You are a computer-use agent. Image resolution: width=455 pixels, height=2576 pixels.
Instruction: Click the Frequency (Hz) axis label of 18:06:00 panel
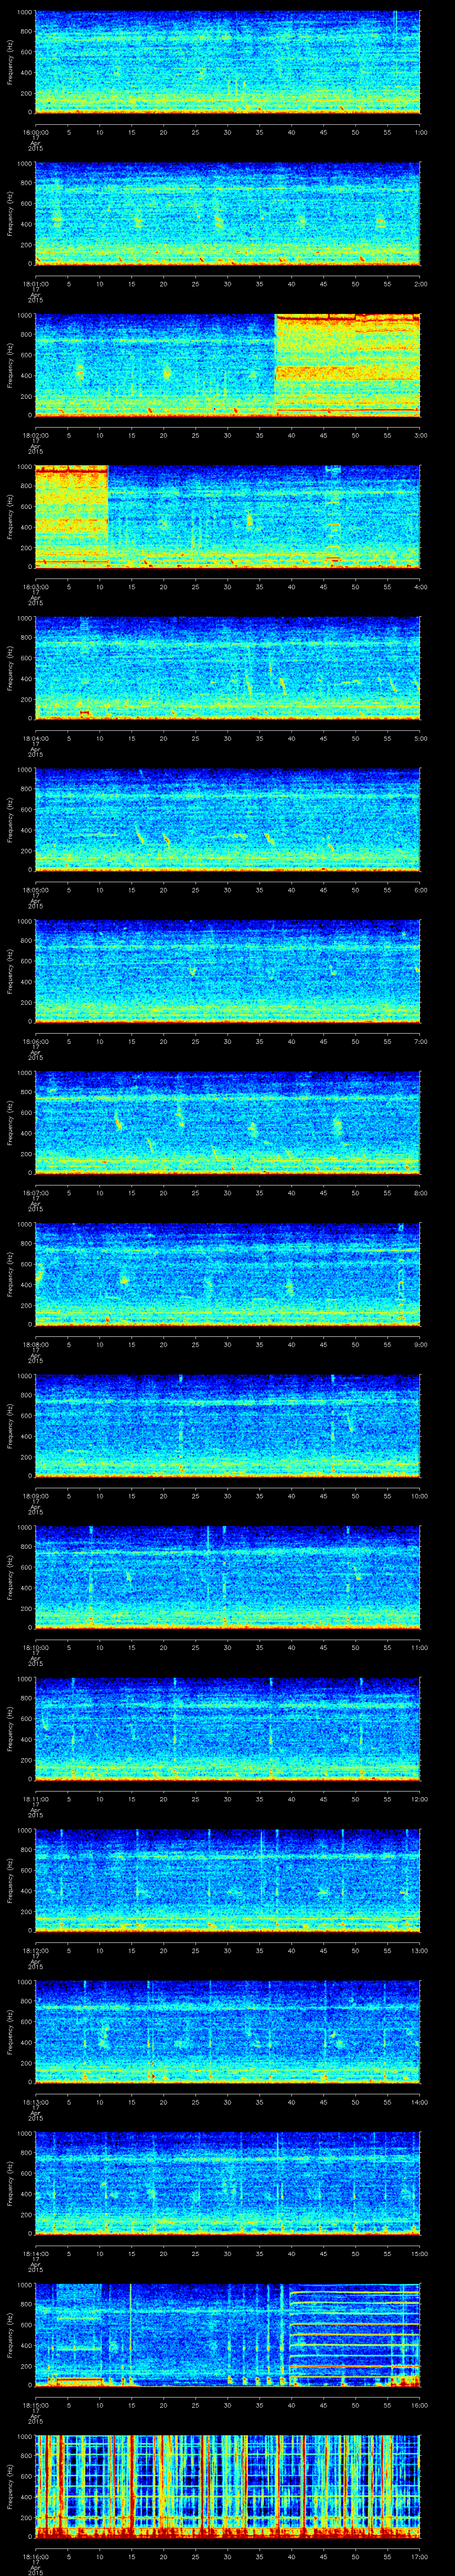(10, 971)
